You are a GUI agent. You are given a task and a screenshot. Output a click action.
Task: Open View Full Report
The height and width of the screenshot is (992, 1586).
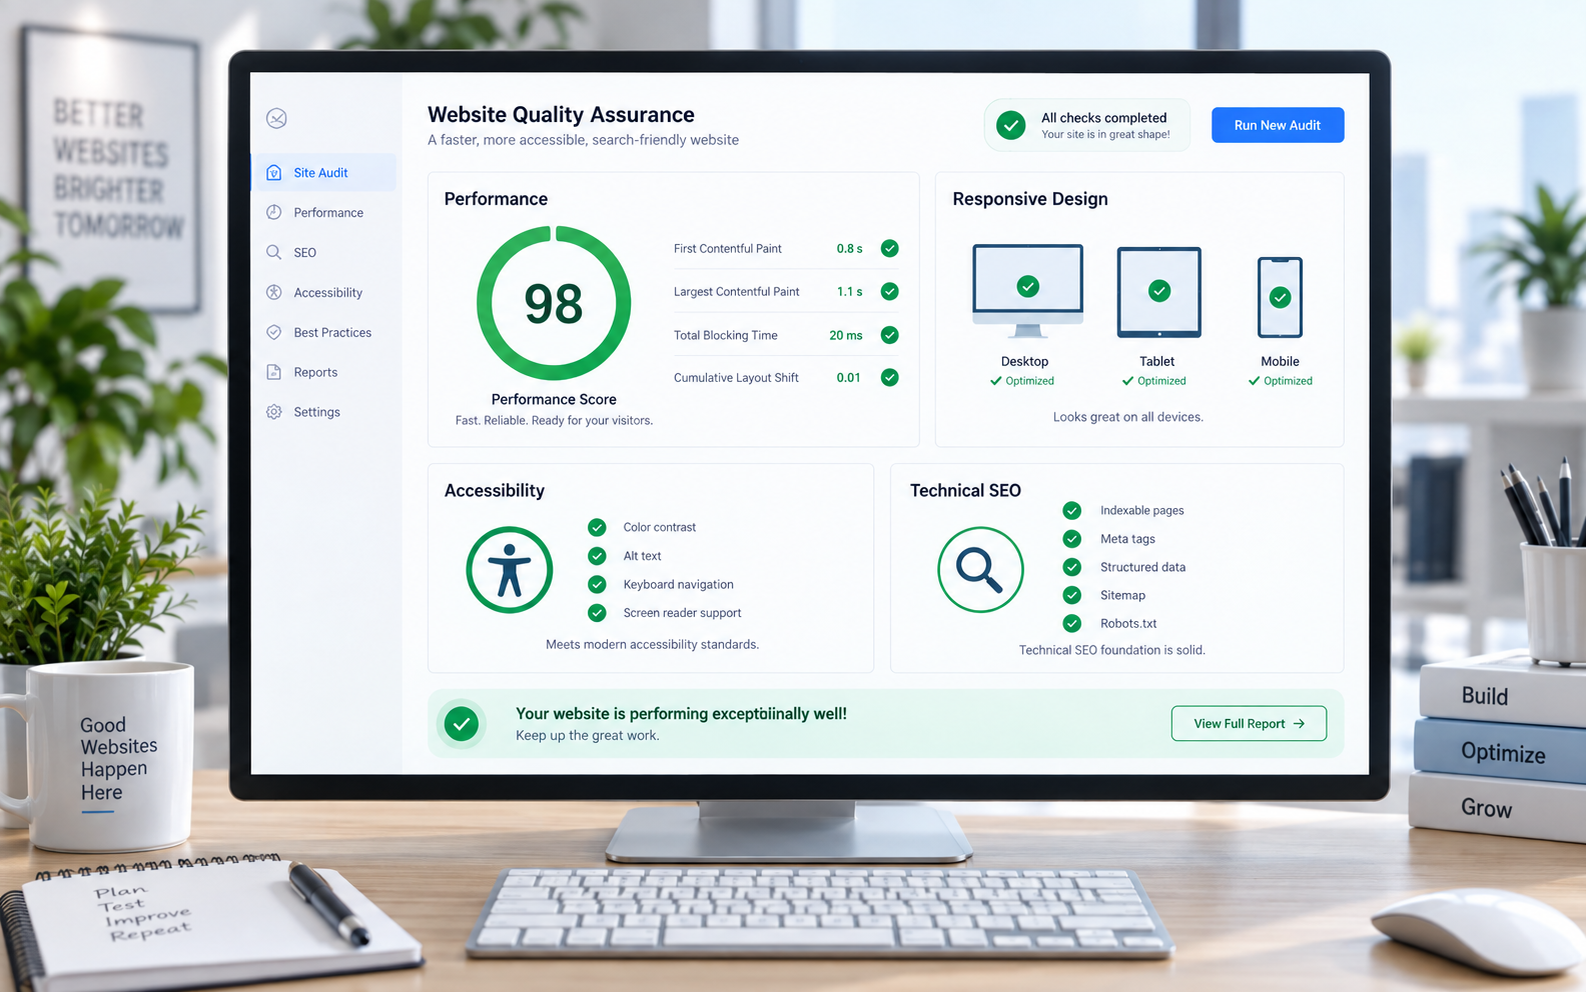(1249, 724)
